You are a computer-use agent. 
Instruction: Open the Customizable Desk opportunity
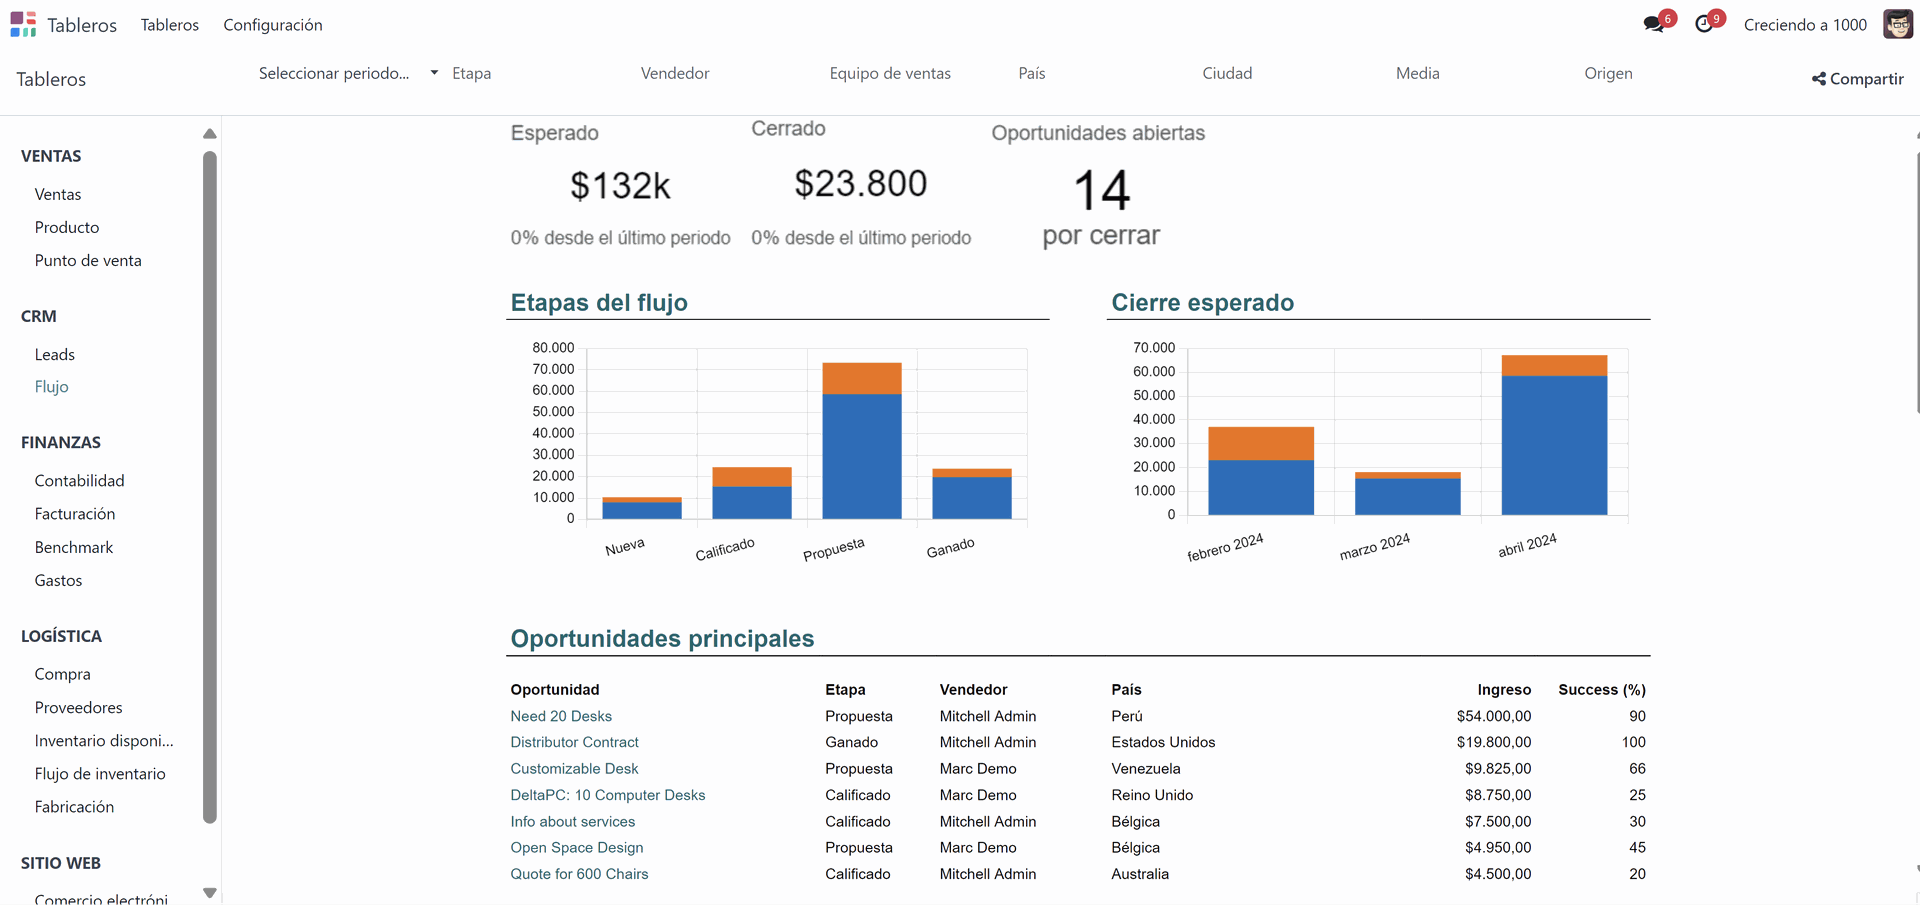(x=573, y=768)
